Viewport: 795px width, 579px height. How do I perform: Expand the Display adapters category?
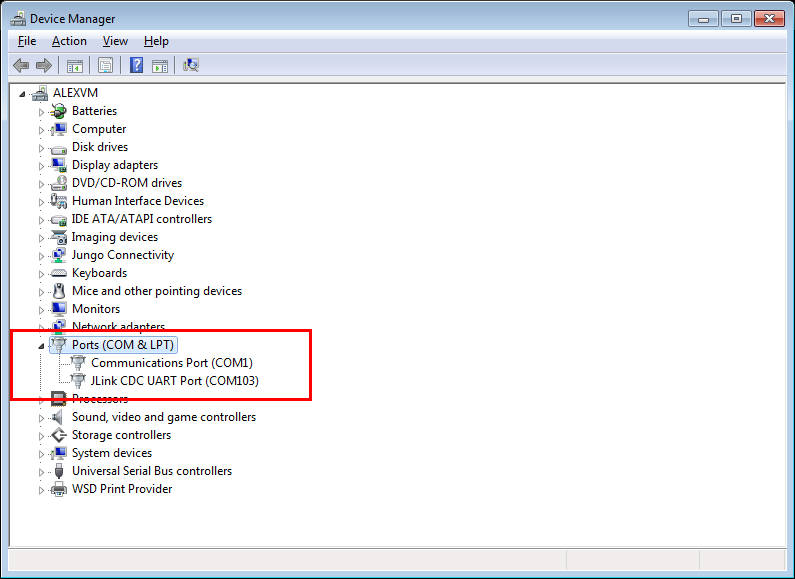pyautogui.click(x=42, y=166)
